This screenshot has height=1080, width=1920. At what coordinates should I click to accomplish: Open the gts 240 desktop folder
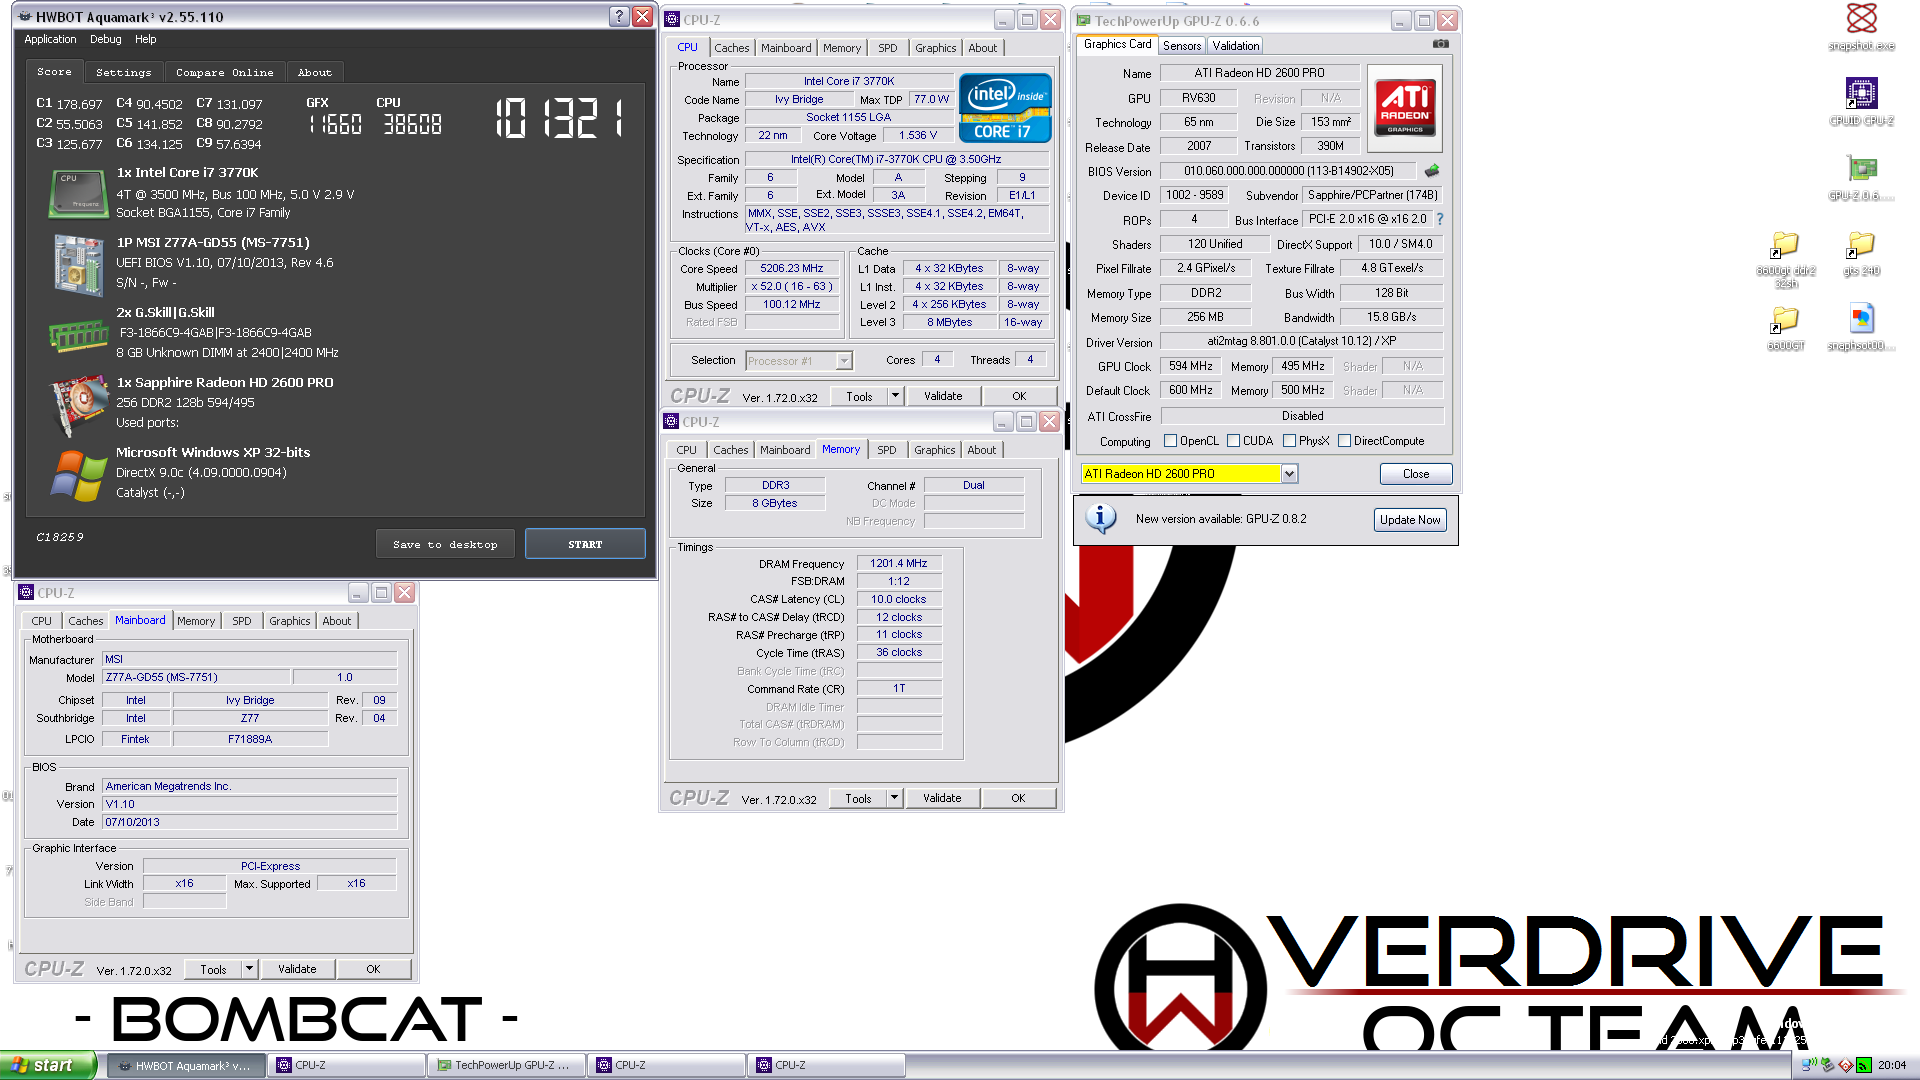point(1861,252)
